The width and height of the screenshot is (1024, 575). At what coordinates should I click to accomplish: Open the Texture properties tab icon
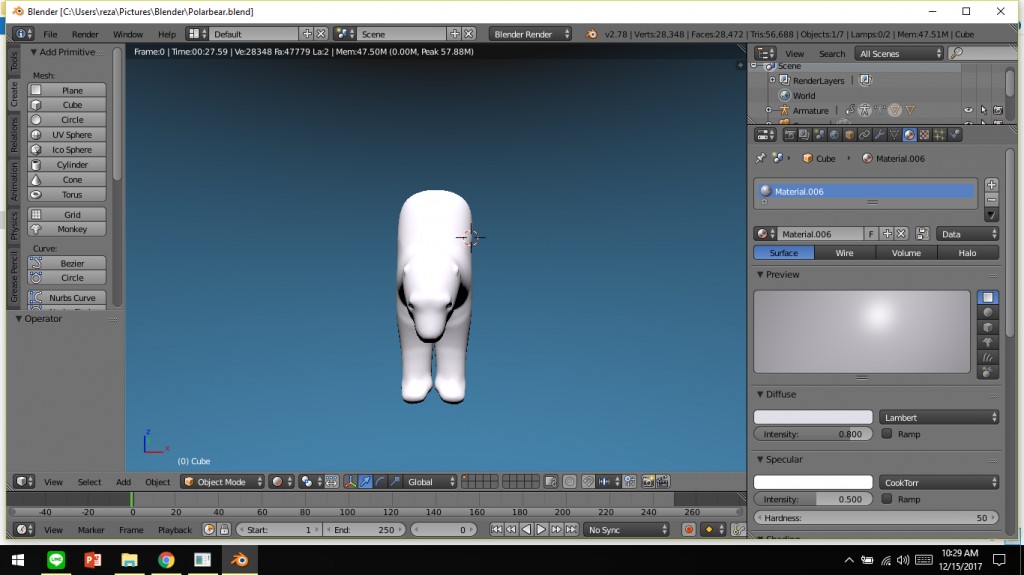coord(924,135)
